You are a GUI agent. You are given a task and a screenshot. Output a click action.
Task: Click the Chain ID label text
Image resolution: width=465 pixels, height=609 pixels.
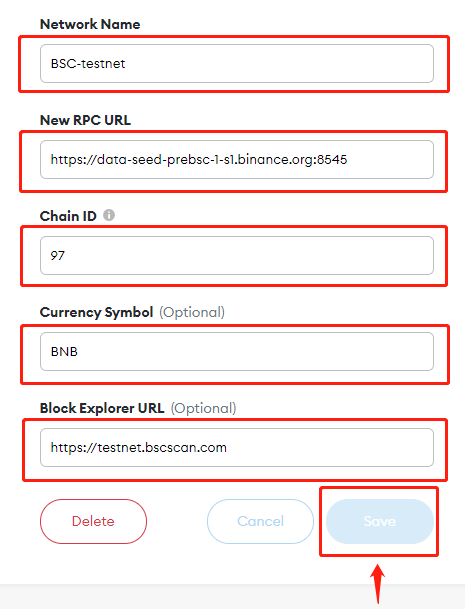68,216
